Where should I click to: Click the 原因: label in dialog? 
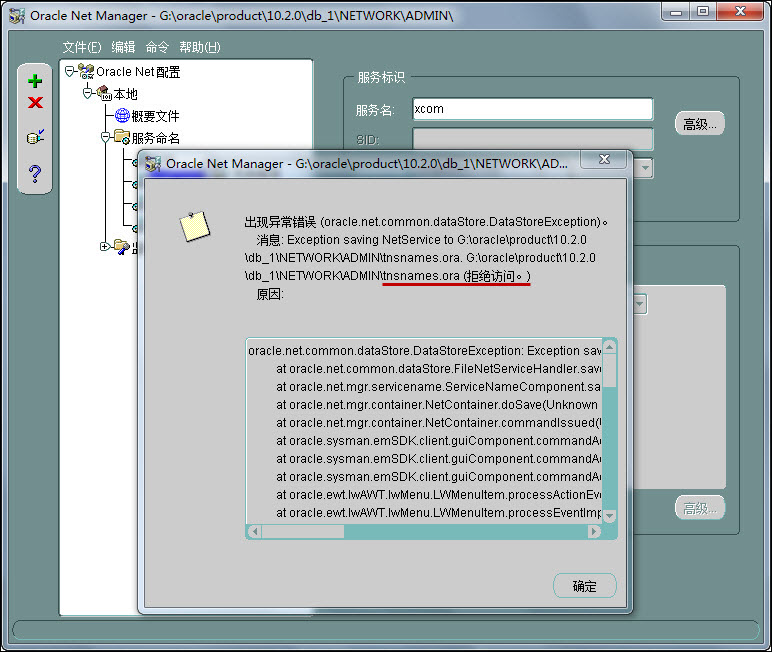pyautogui.click(x=270, y=294)
